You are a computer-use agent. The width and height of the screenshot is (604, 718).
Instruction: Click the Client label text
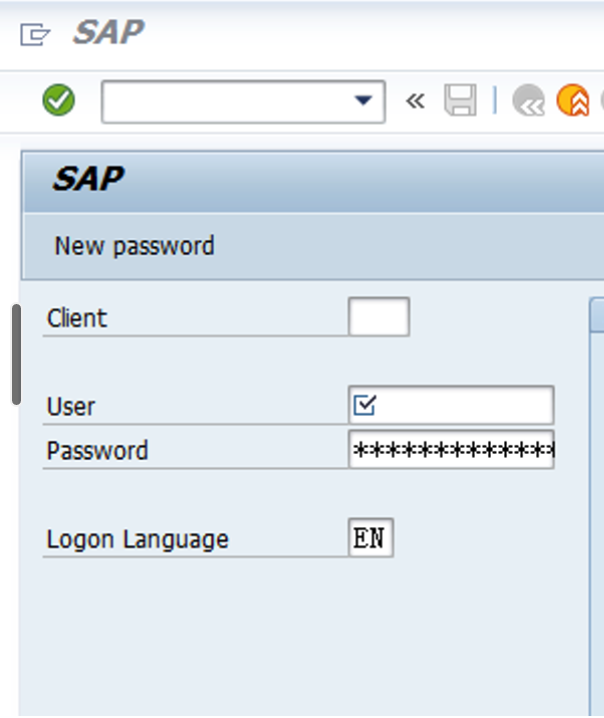pos(77,318)
